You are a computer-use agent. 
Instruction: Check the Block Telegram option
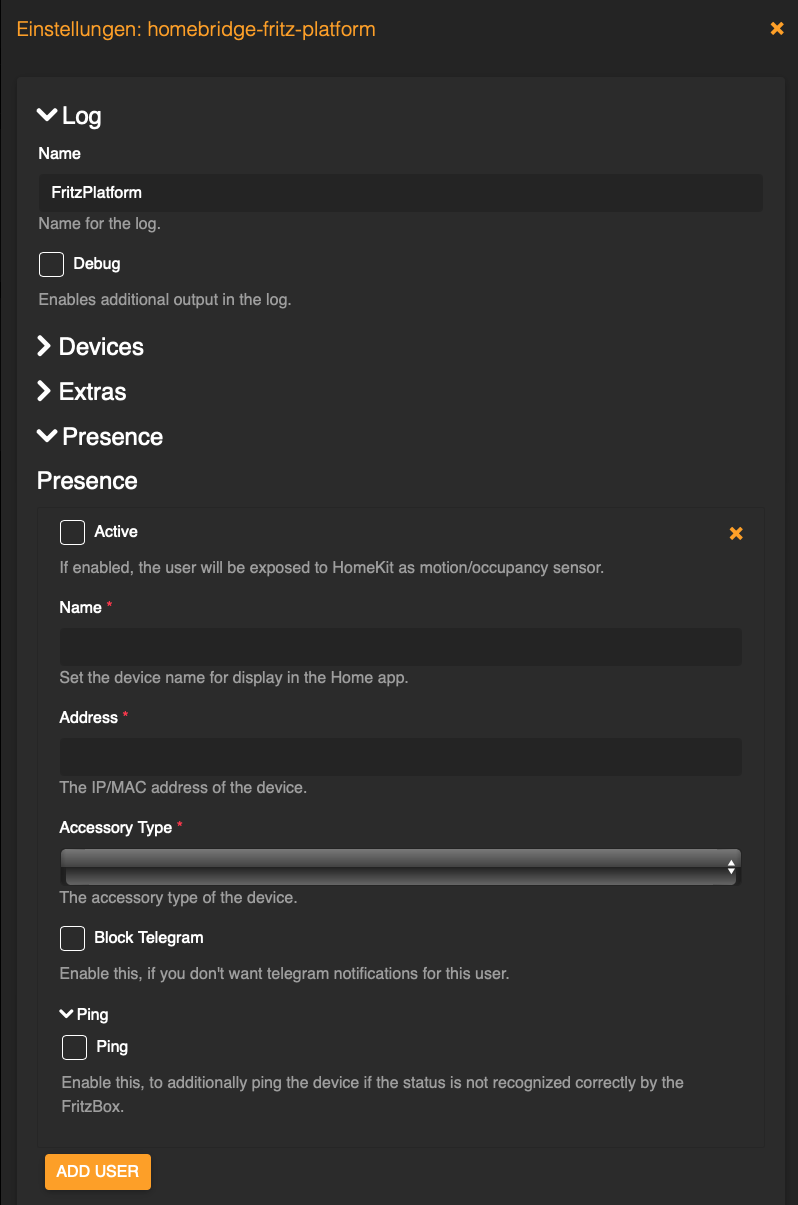[72, 938]
